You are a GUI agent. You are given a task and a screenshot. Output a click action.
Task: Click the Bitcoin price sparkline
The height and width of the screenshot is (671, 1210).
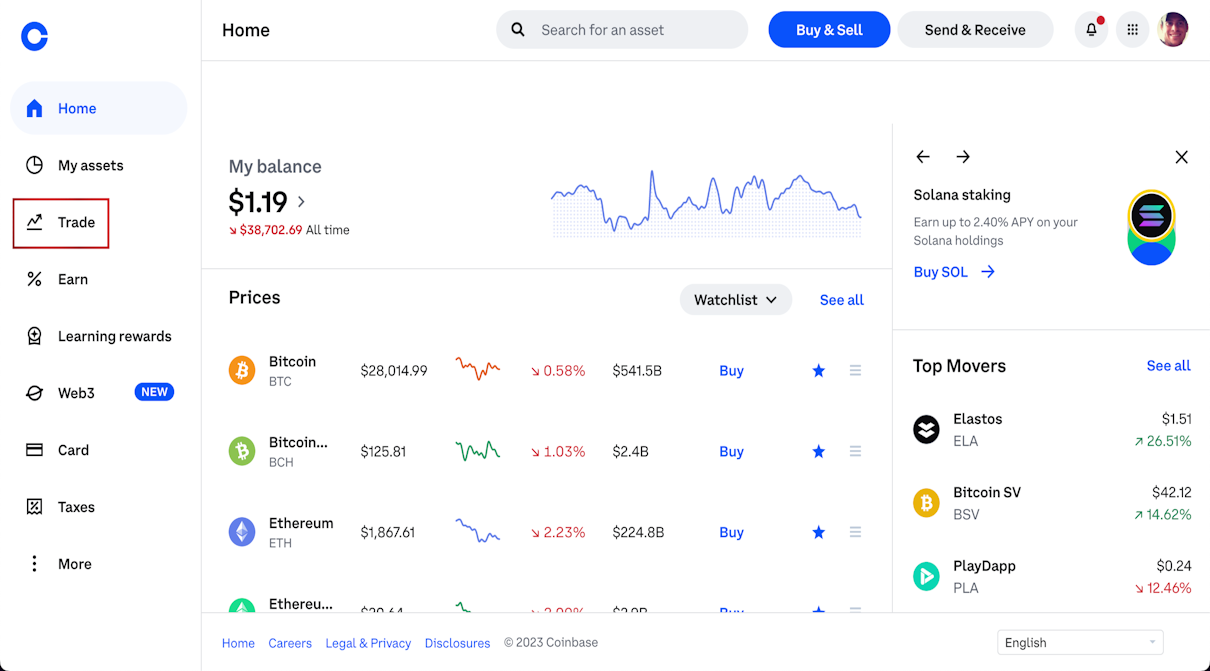point(478,369)
